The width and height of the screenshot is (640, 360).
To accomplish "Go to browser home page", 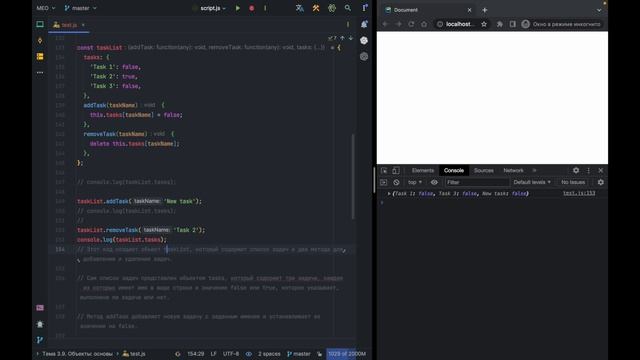I will coord(424,24).
